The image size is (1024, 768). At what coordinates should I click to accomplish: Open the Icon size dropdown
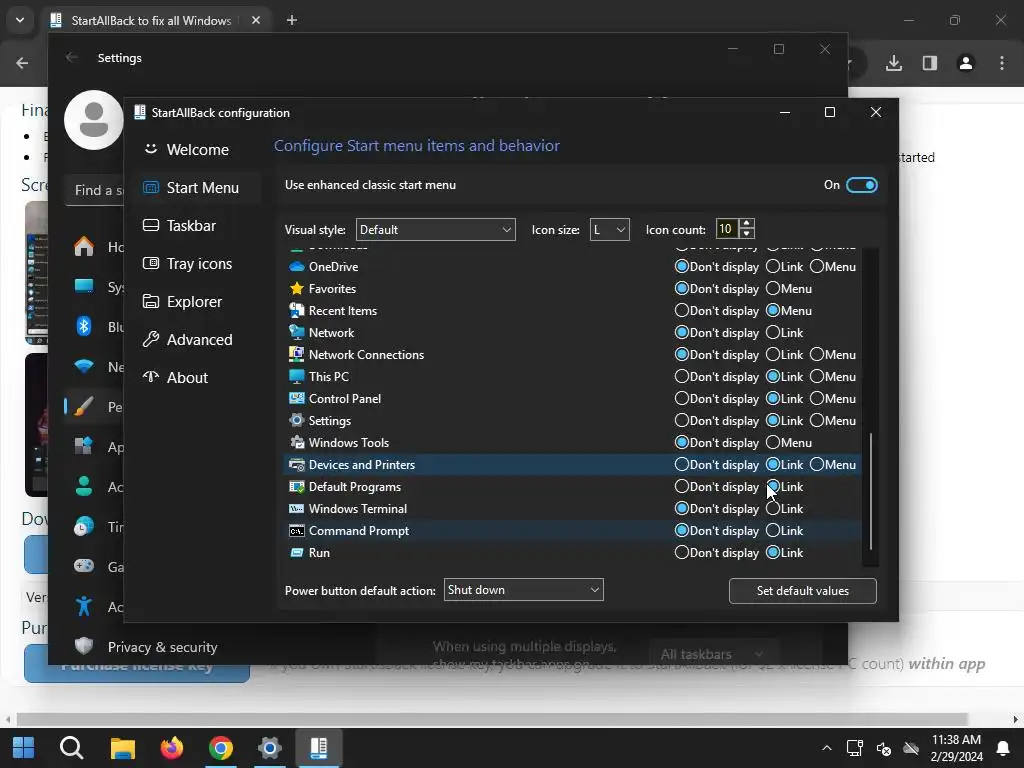[609, 230]
